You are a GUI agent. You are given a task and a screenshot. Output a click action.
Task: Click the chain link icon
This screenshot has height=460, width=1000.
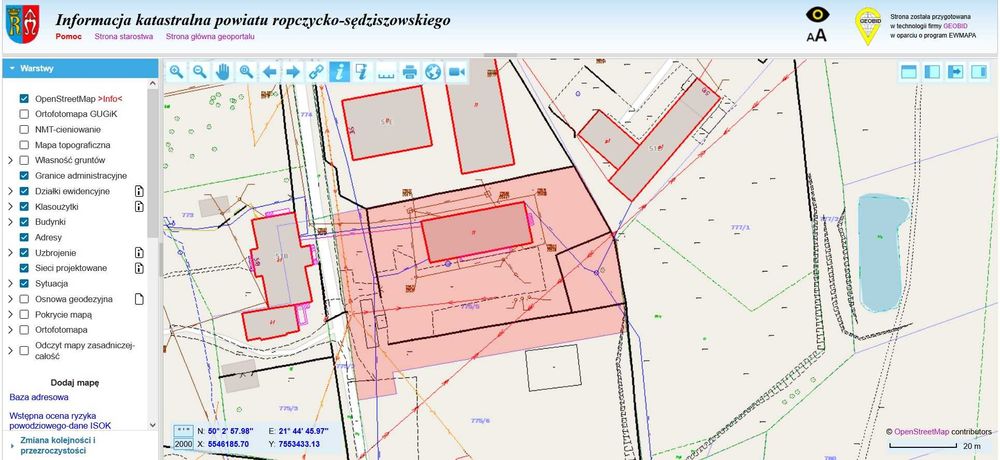pyautogui.click(x=316, y=72)
